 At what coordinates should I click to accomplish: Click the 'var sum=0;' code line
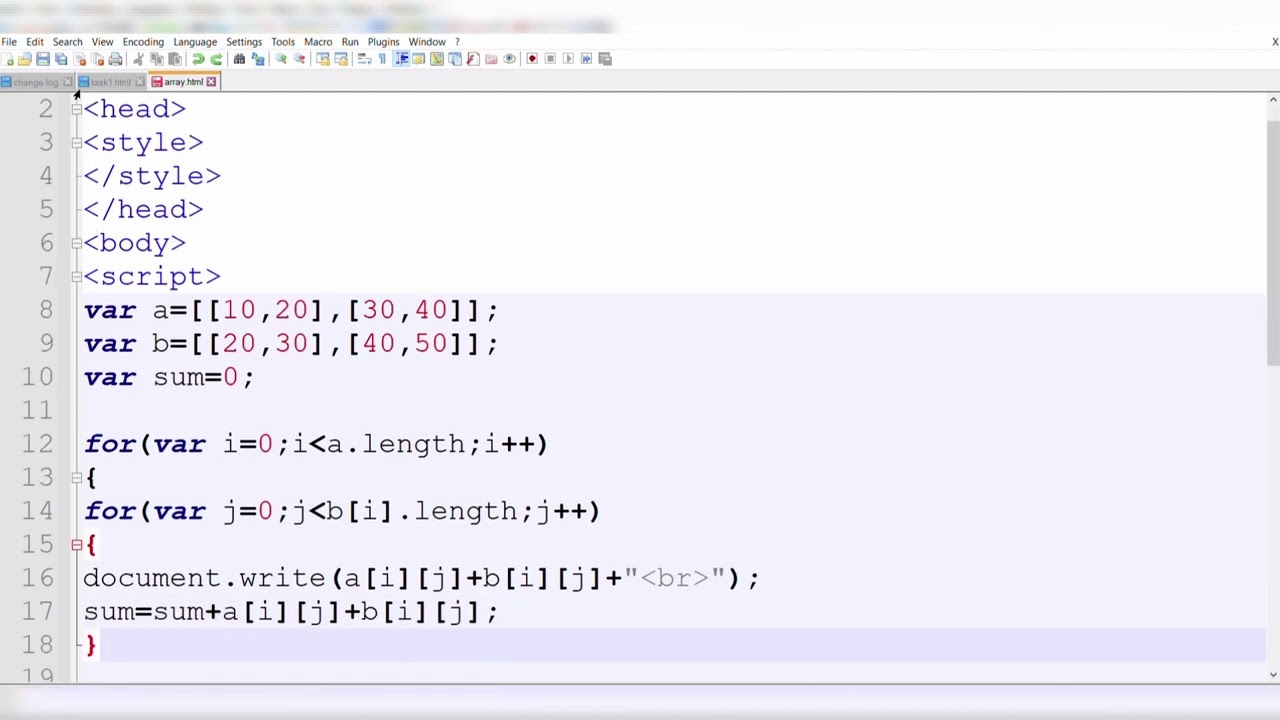(x=169, y=377)
